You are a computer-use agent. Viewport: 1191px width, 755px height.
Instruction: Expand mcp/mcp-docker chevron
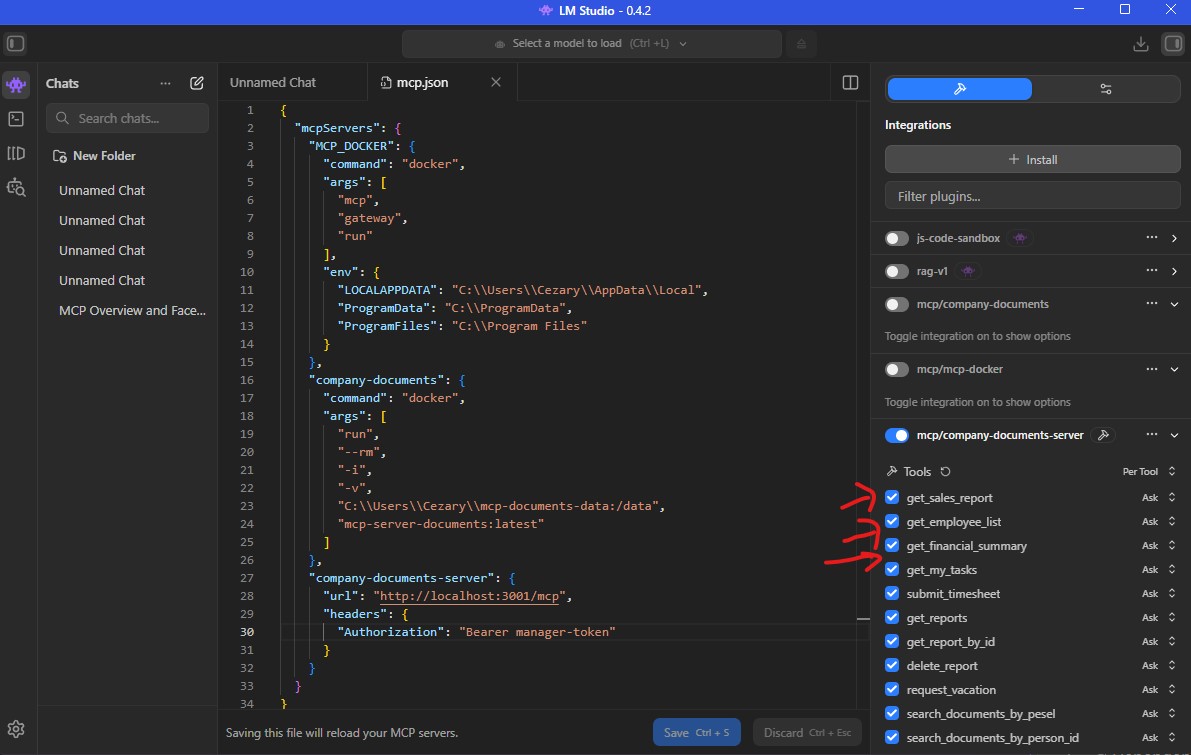coord(1174,370)
